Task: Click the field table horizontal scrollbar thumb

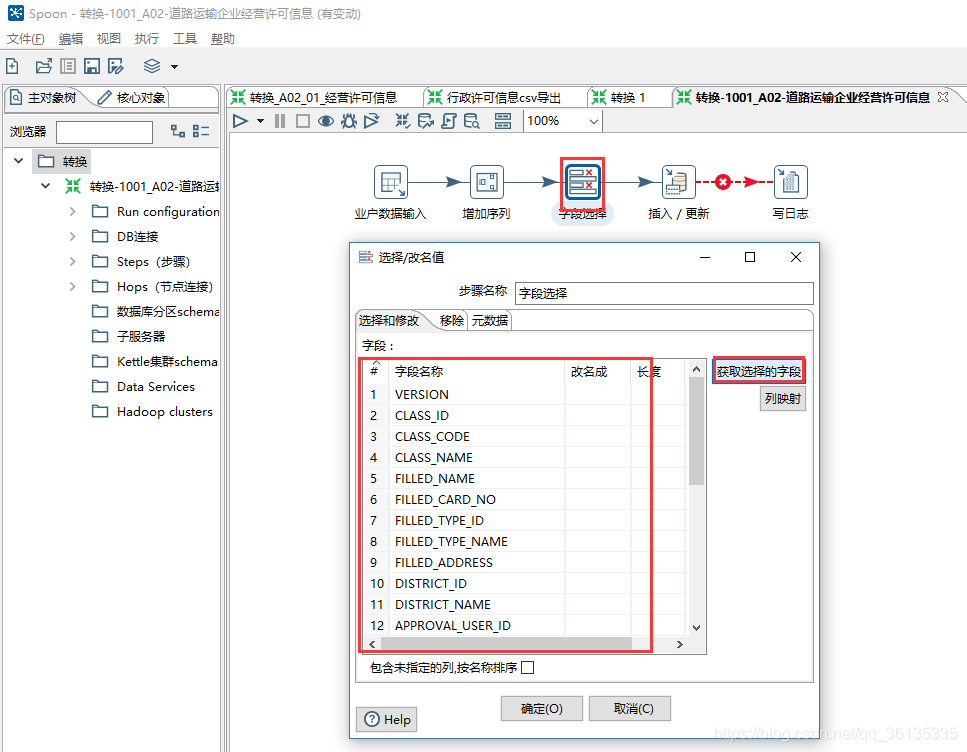Action: (506, 644)
